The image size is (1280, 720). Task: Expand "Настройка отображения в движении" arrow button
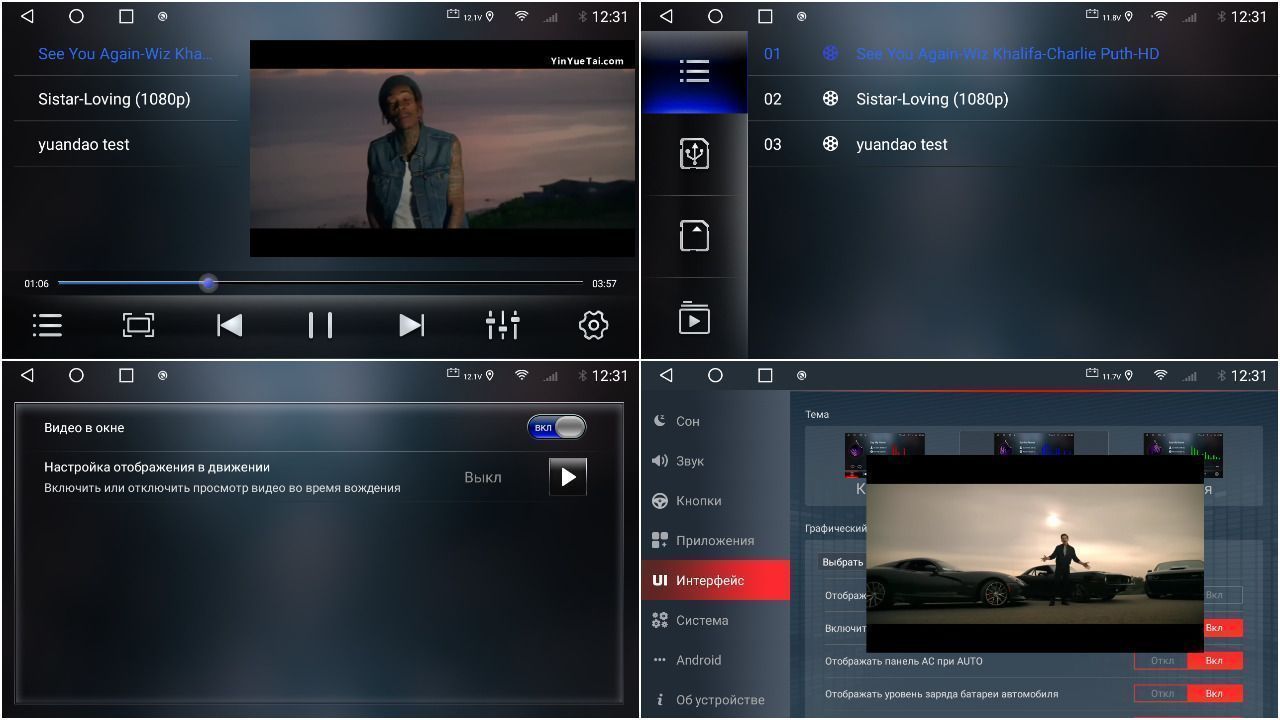pyautogui.click(x=568, y=477)
